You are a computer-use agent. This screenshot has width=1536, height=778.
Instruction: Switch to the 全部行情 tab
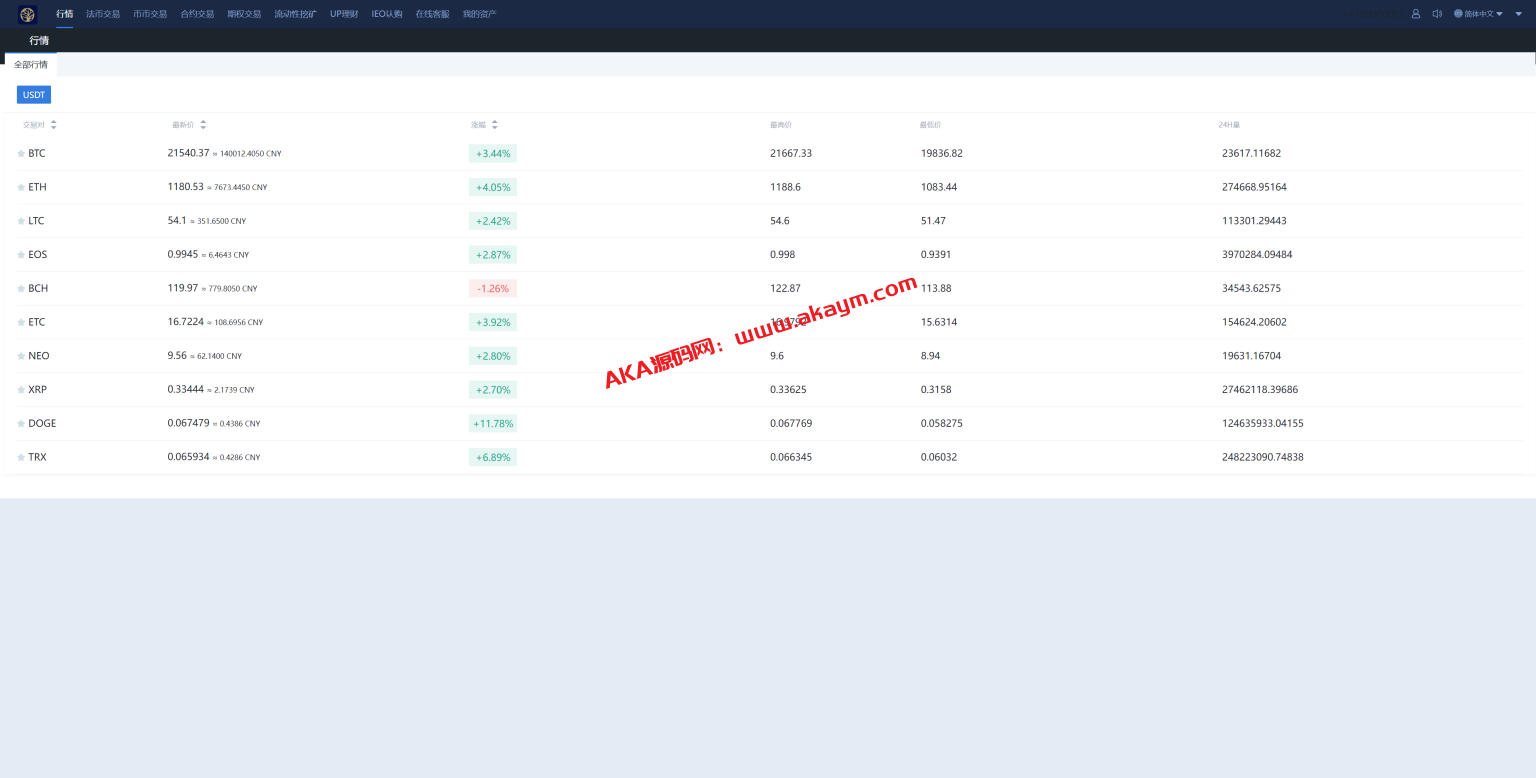tap(30, 65)
